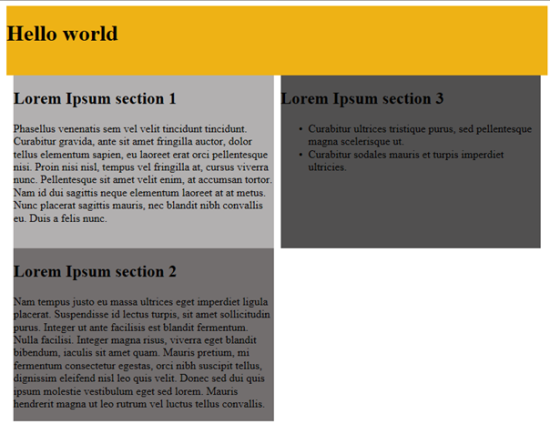Click the paragraph starting 'Phasellus venenatis sem'
550x434 pixels.
[143, 173]
